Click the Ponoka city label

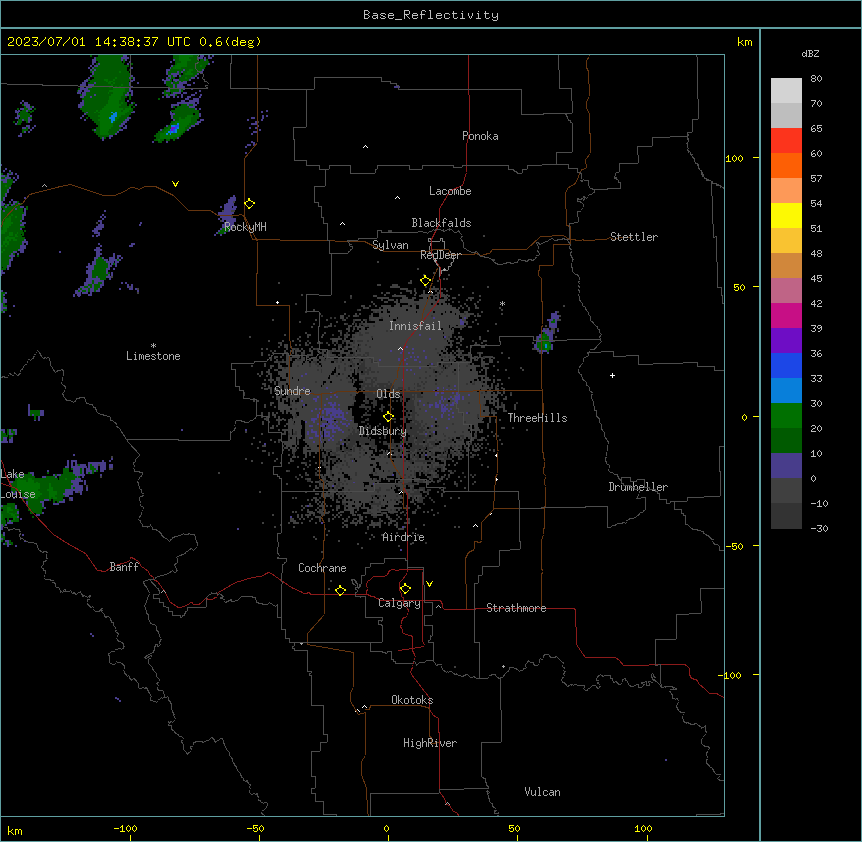tap(480, 136)
